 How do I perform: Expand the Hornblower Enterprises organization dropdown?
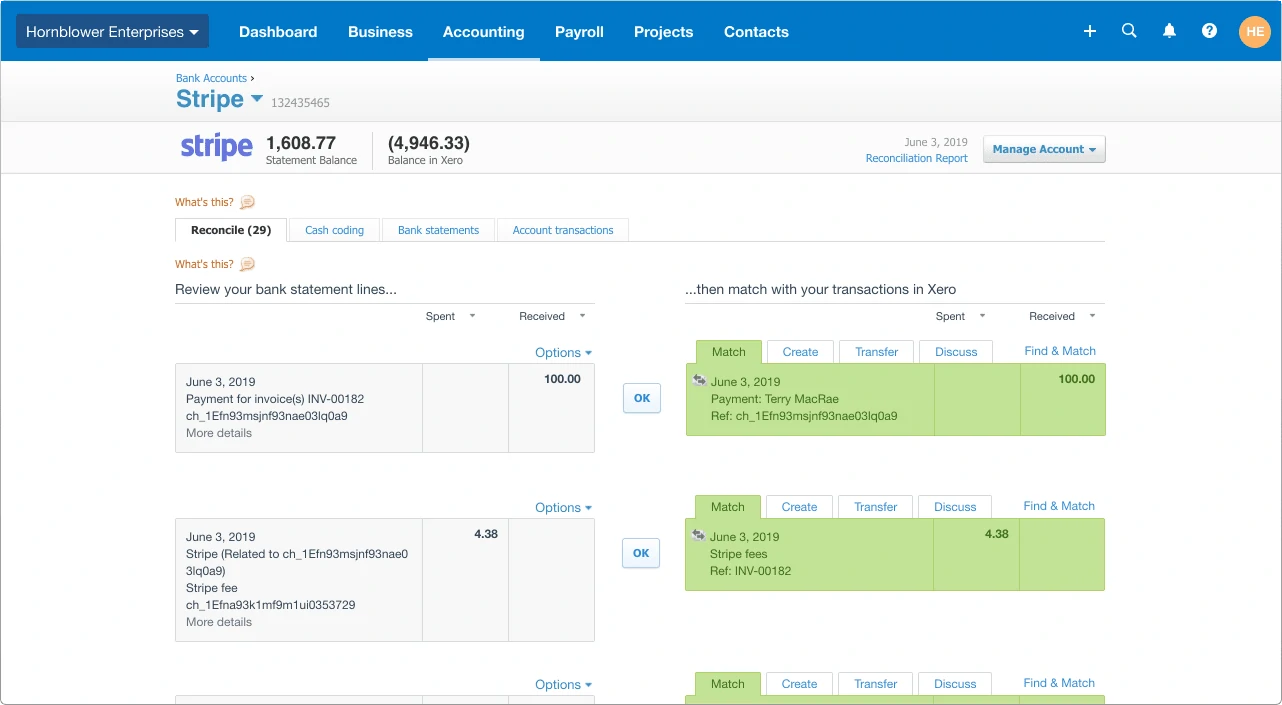click(x=112, y=32)
